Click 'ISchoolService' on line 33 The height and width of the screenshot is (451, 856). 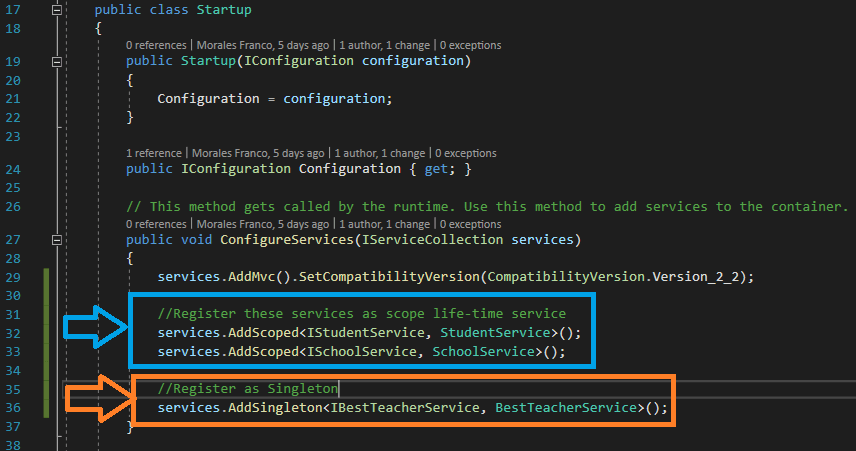361,352
